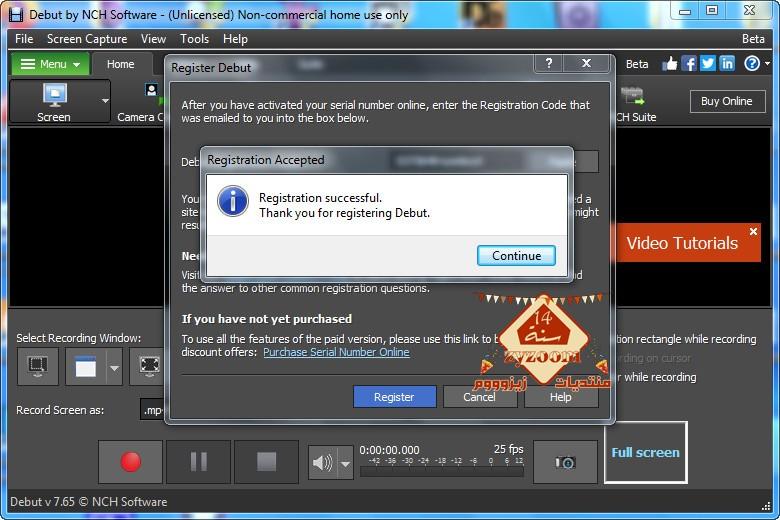Open the Help menu
Viewport: 780px width, 520px height.
[235, 39]
